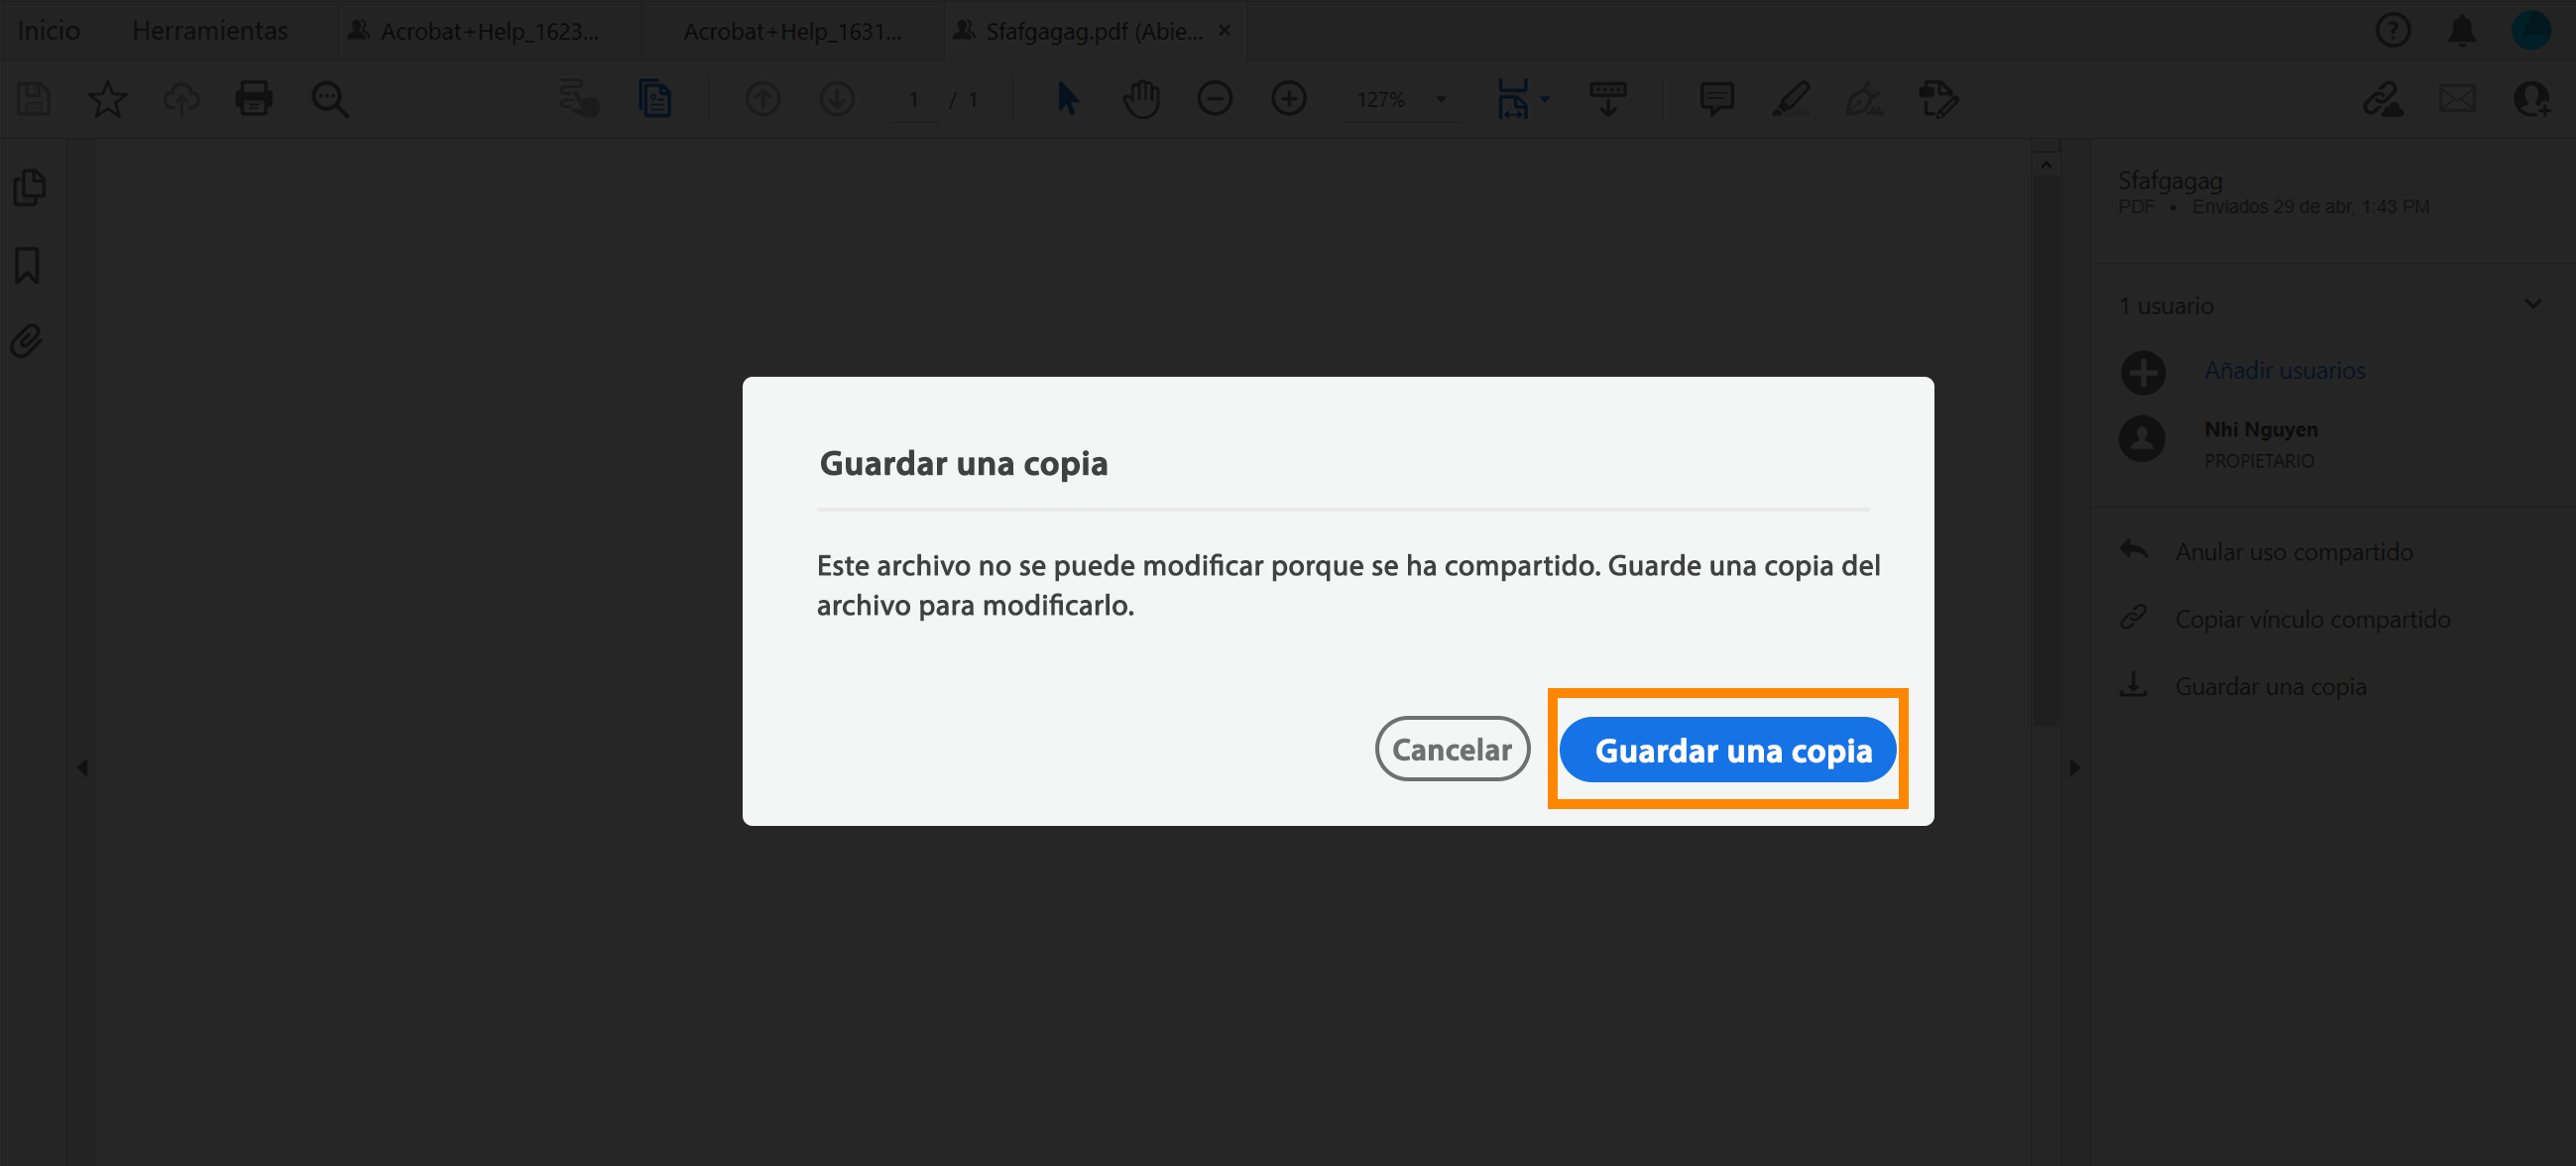The height and width of the screenshot is (1166, 2576).
Task: Switch to the Herramientas tab
Action: click(209, 30)
